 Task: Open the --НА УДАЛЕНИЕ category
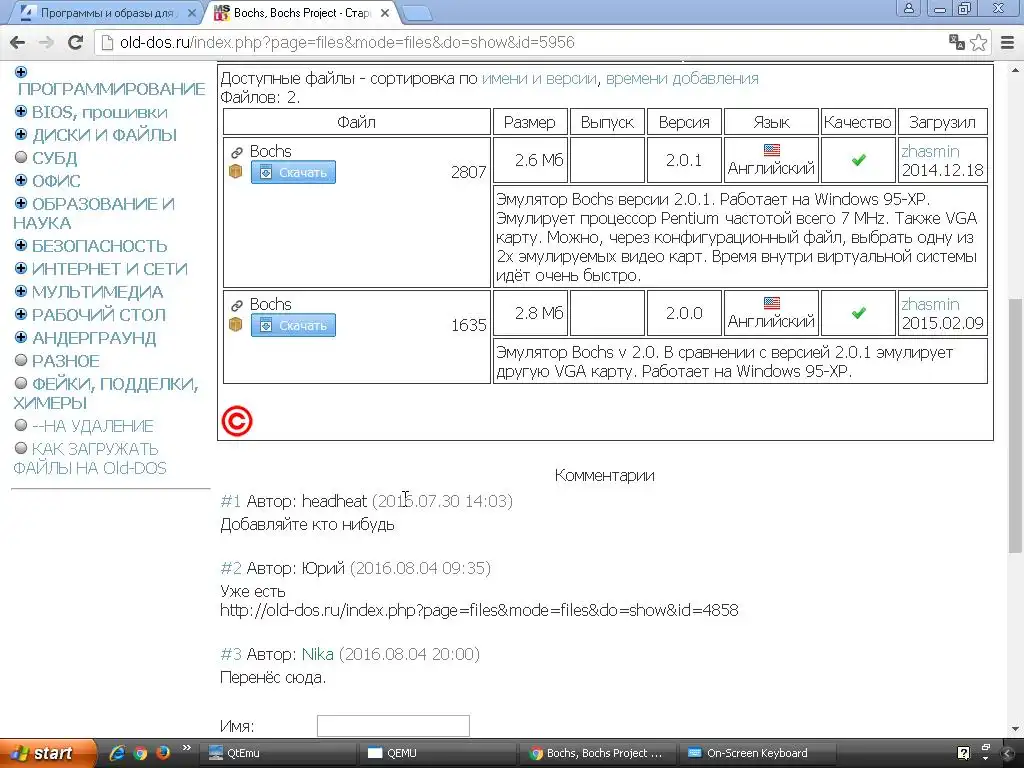point(93,426)
